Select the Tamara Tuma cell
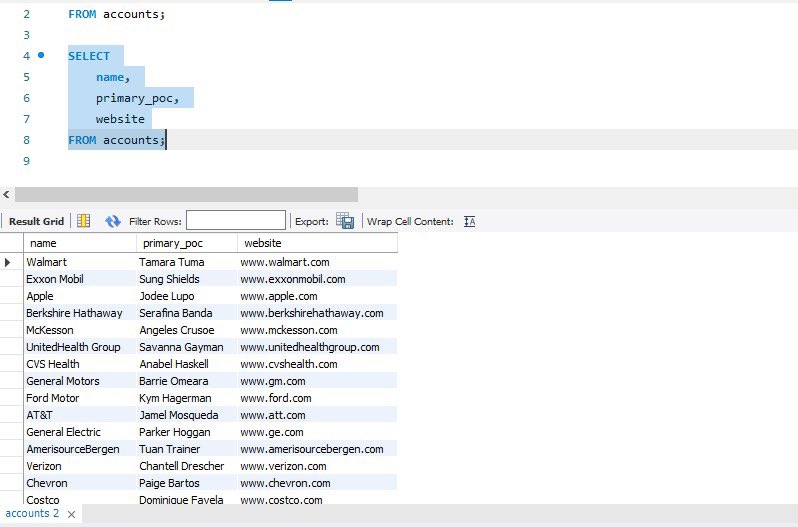Viewport: 798px width, 527px height. pyautogui.click(x=187, y=262)
